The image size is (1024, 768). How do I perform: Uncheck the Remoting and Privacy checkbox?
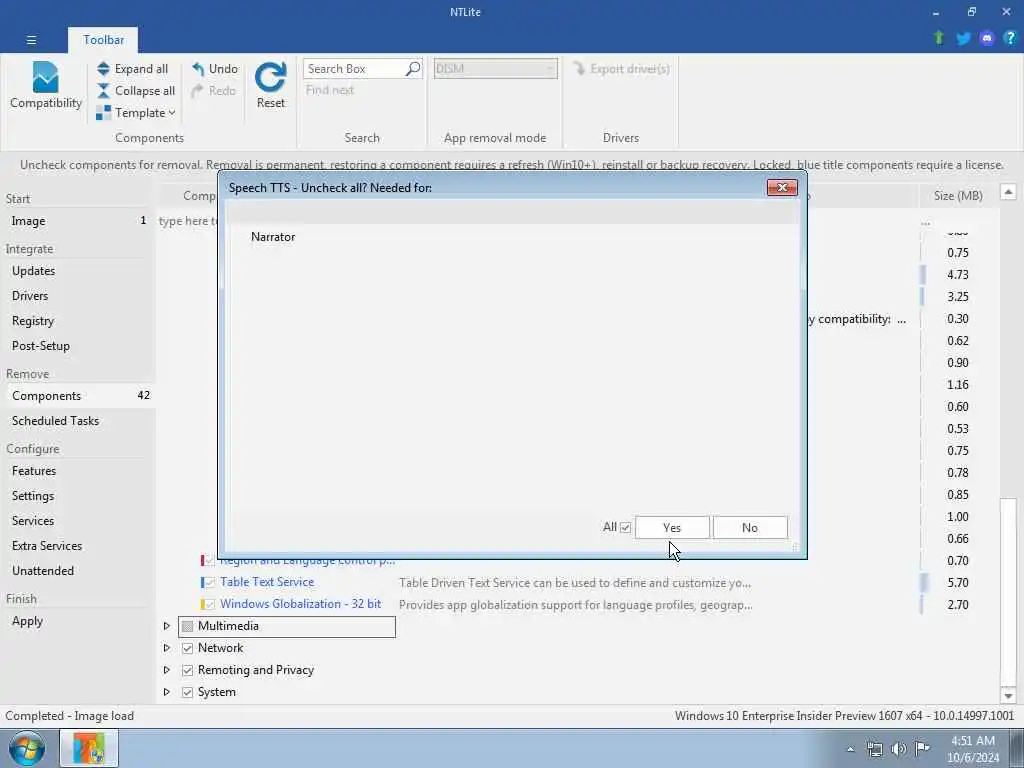click(x=187, y=671)
